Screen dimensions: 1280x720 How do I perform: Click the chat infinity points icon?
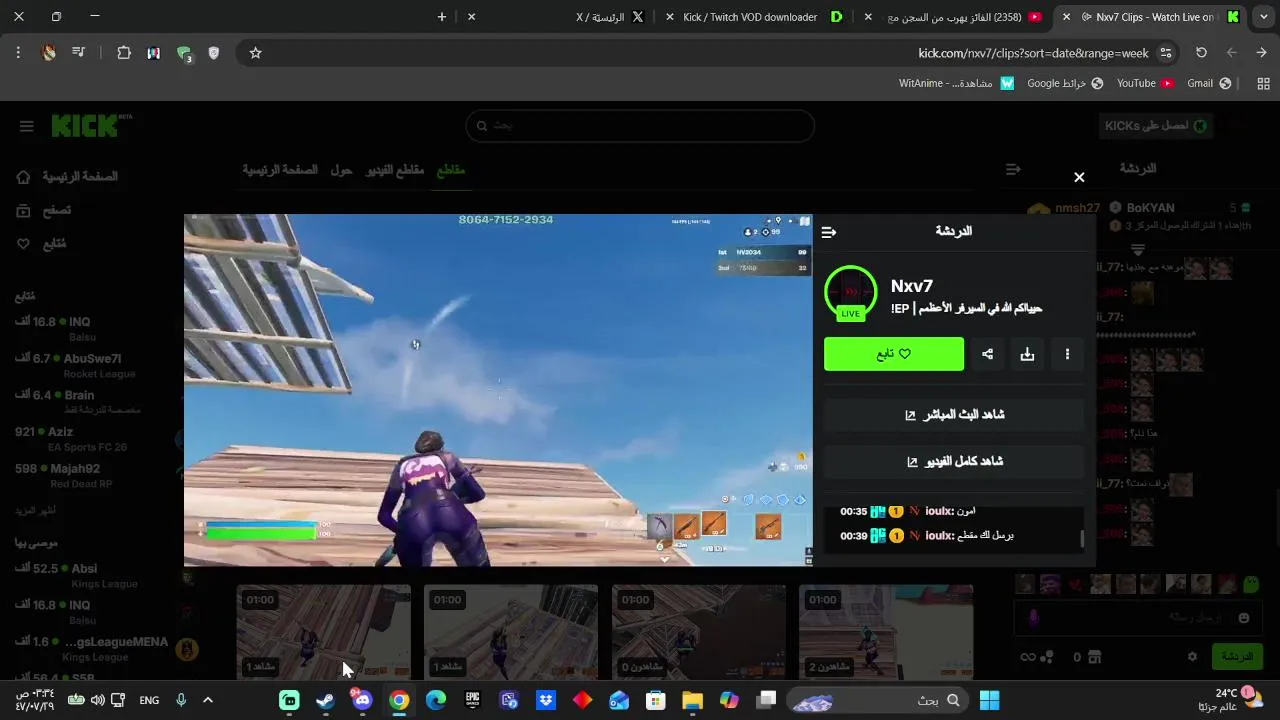tap(1028, 657)
